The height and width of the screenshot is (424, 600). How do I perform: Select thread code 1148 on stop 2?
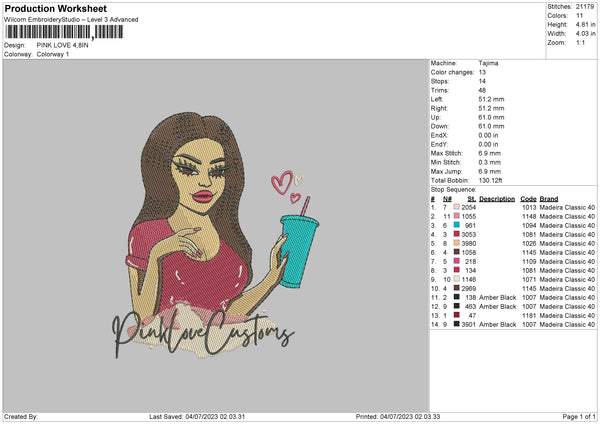tap(529, 217)
